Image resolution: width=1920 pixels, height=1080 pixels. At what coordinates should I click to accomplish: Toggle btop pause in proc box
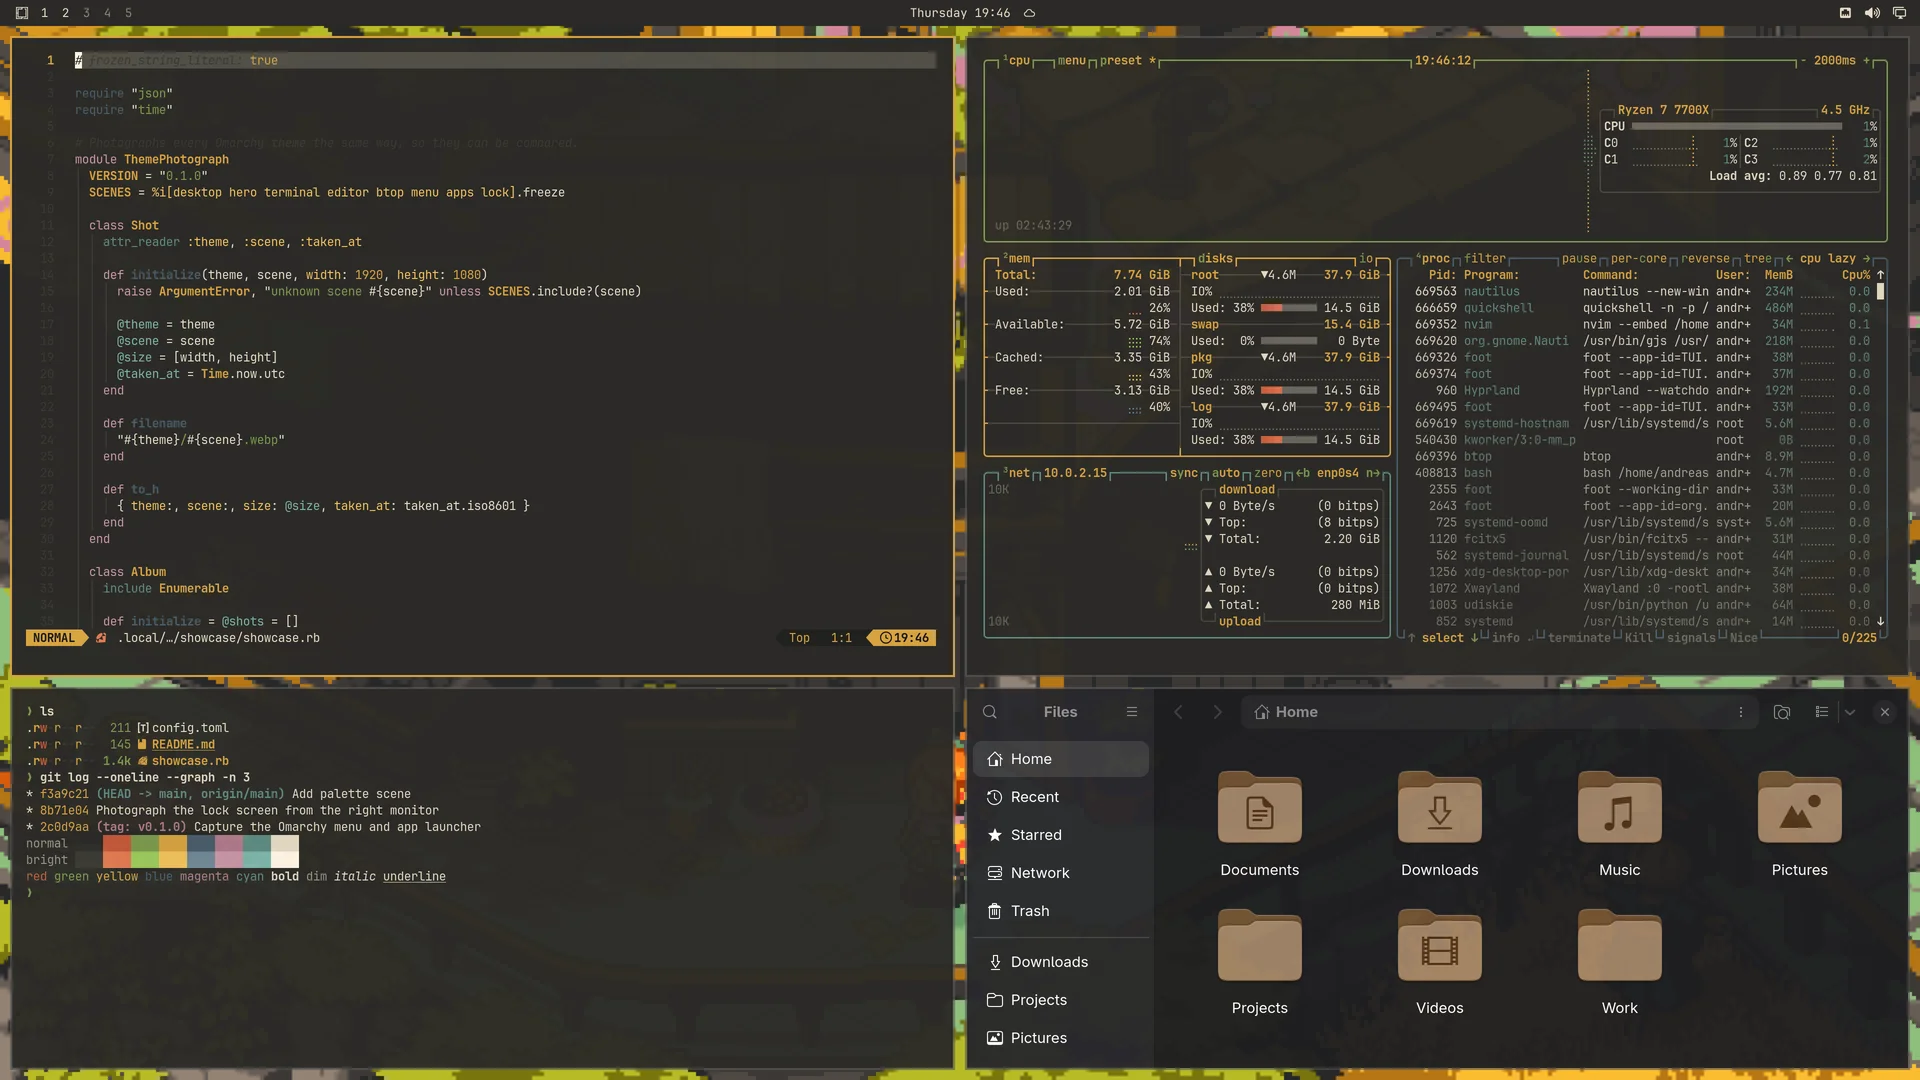tap(1579, 258)
